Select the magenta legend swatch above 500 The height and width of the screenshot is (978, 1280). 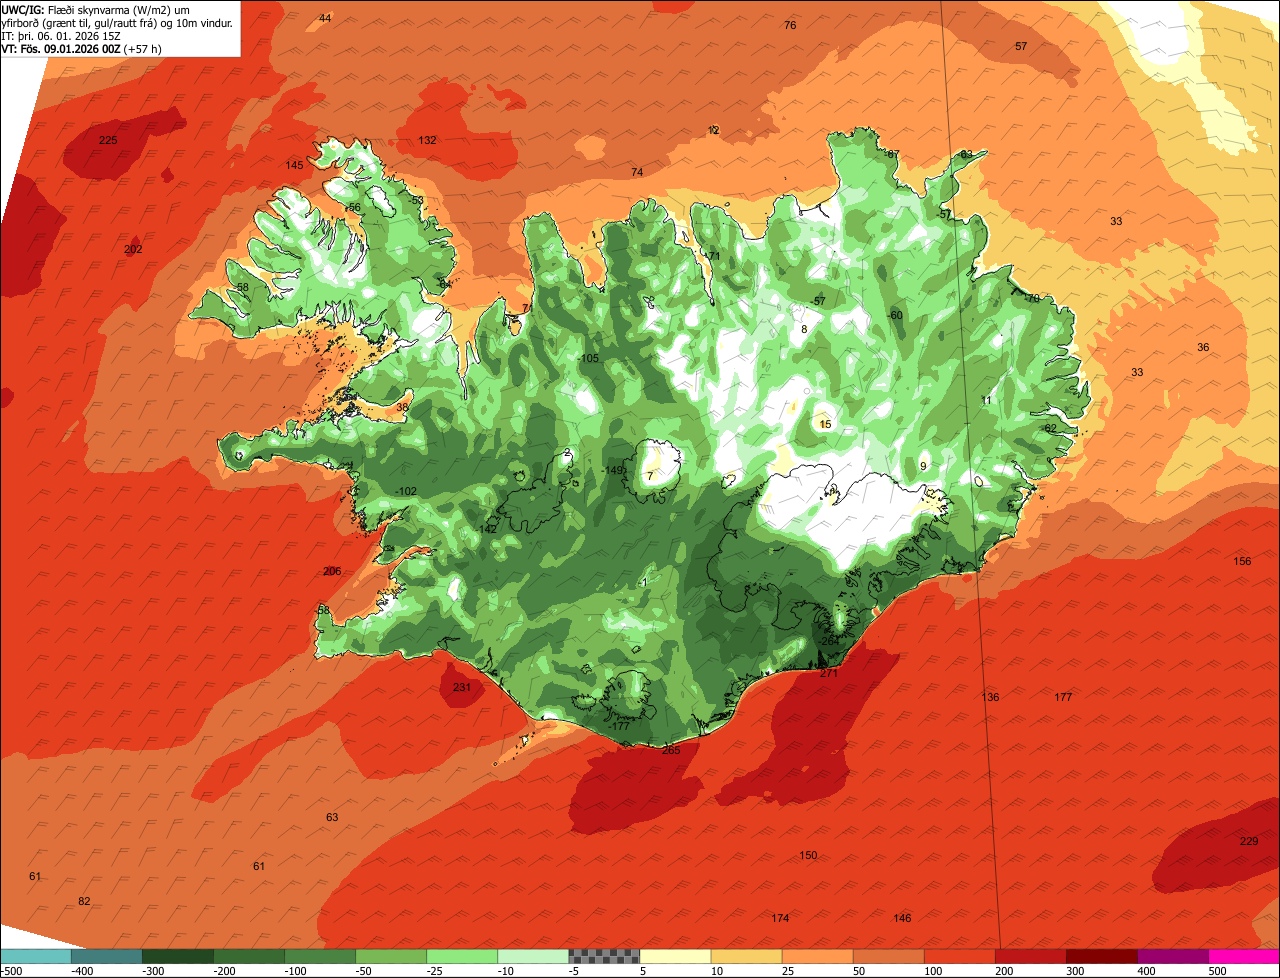coord(1244,956)
